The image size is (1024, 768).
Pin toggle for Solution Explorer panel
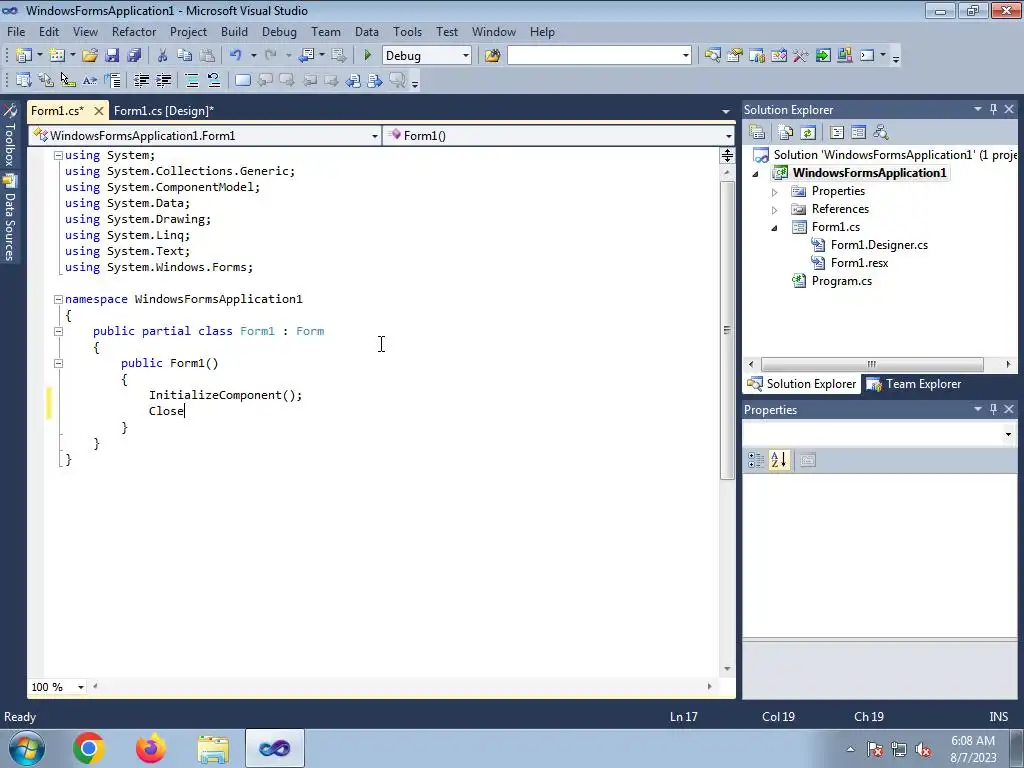(993, 109)
